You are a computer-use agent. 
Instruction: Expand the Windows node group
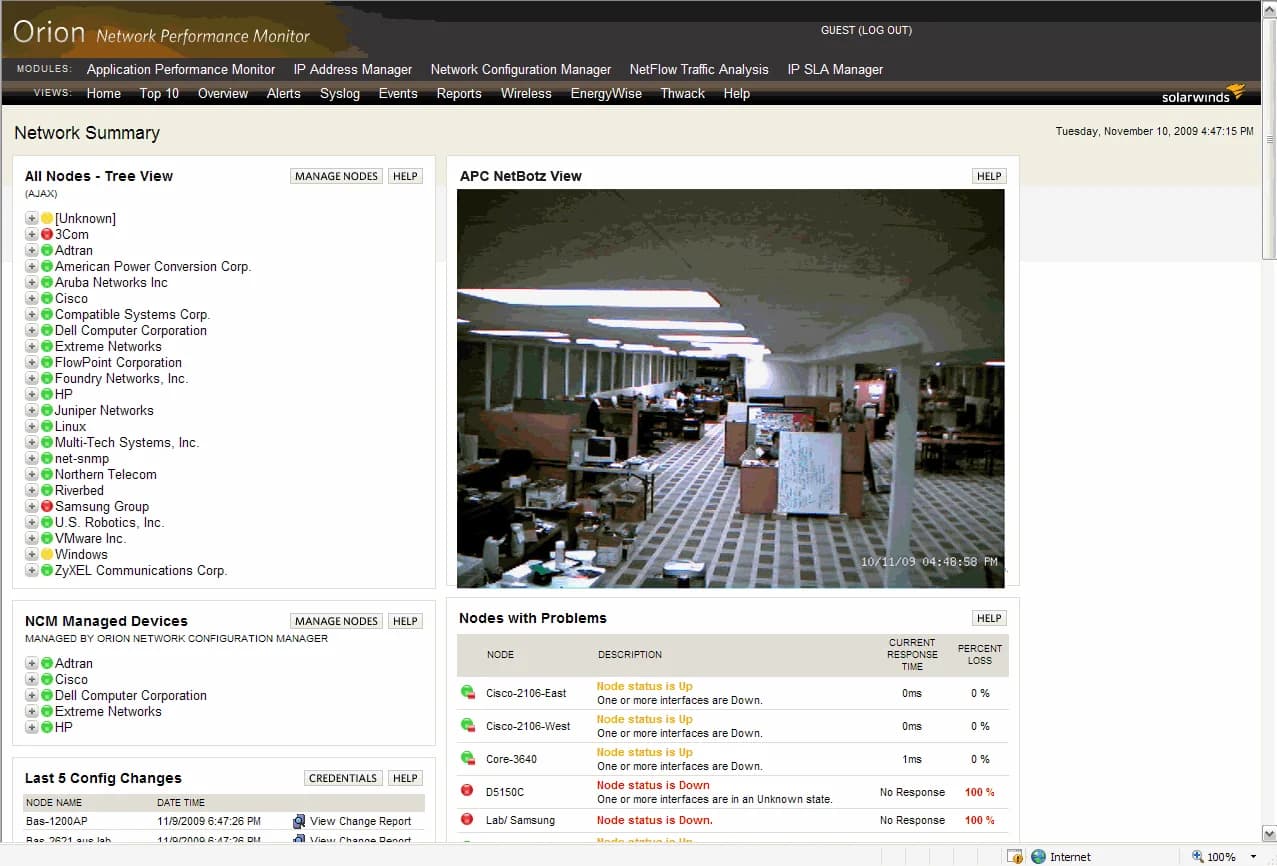[x=32, y=554]
